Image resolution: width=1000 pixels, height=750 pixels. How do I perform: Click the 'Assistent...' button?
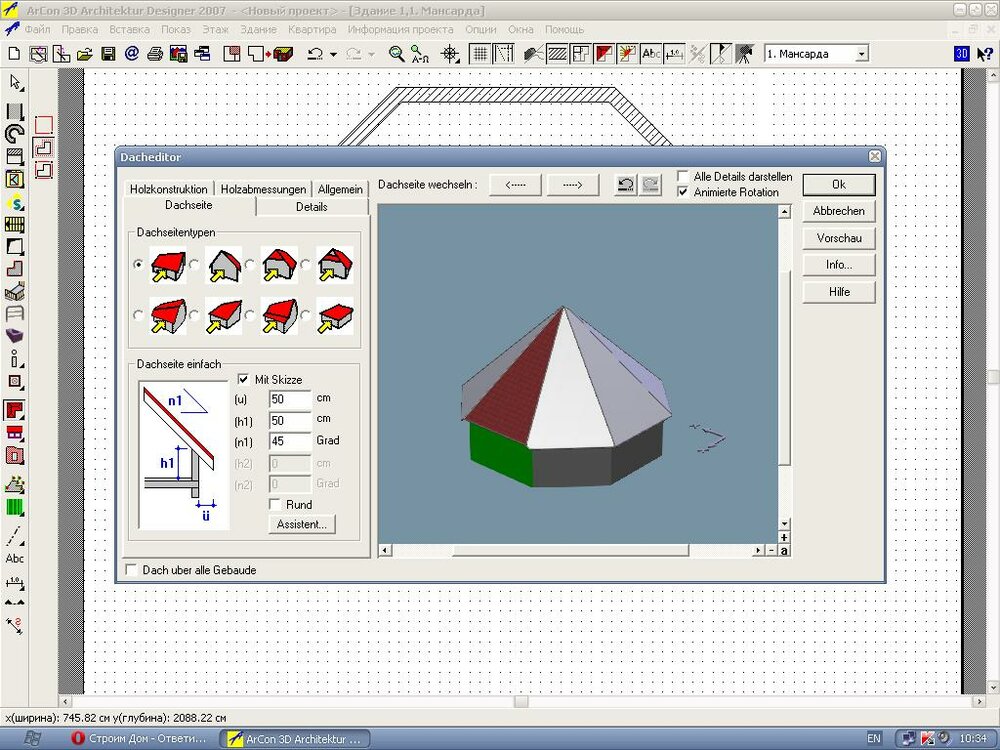[x=301, y=524]
